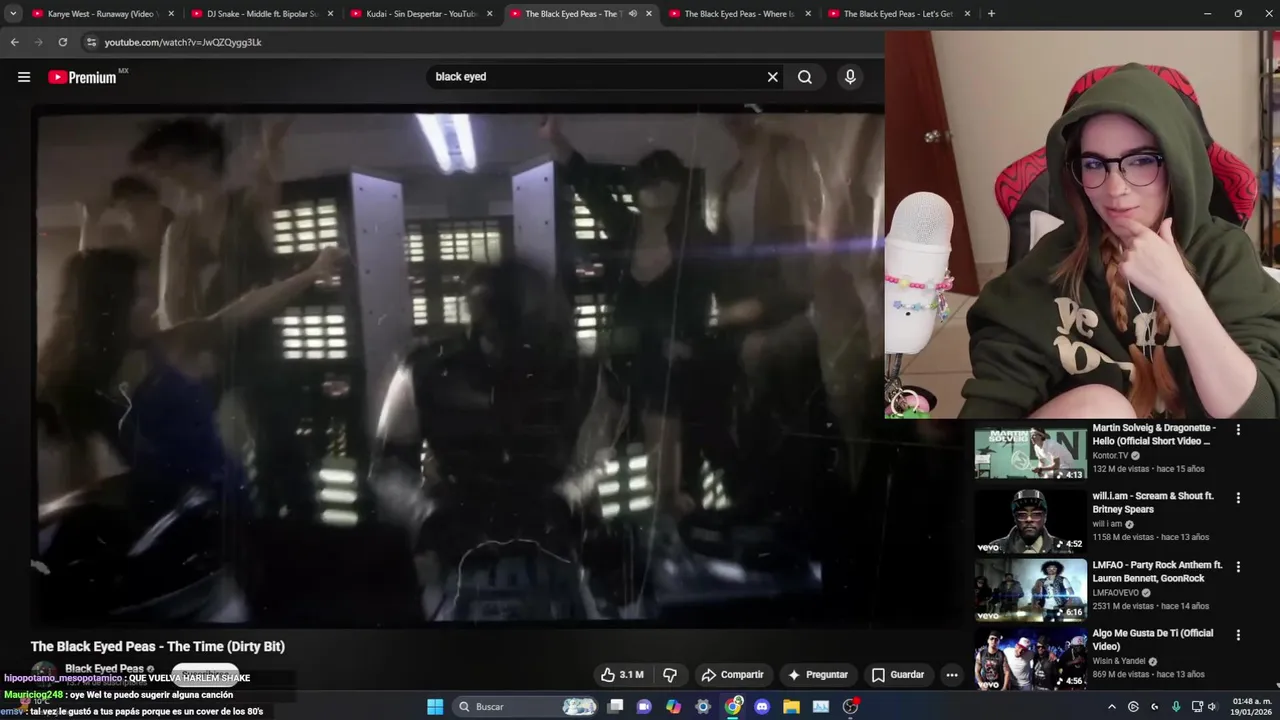Screen dimensions: 1280x720
Task: Open the Black Eyed Peas channel name
Action: pyautogui.click(x=104, y=668)
